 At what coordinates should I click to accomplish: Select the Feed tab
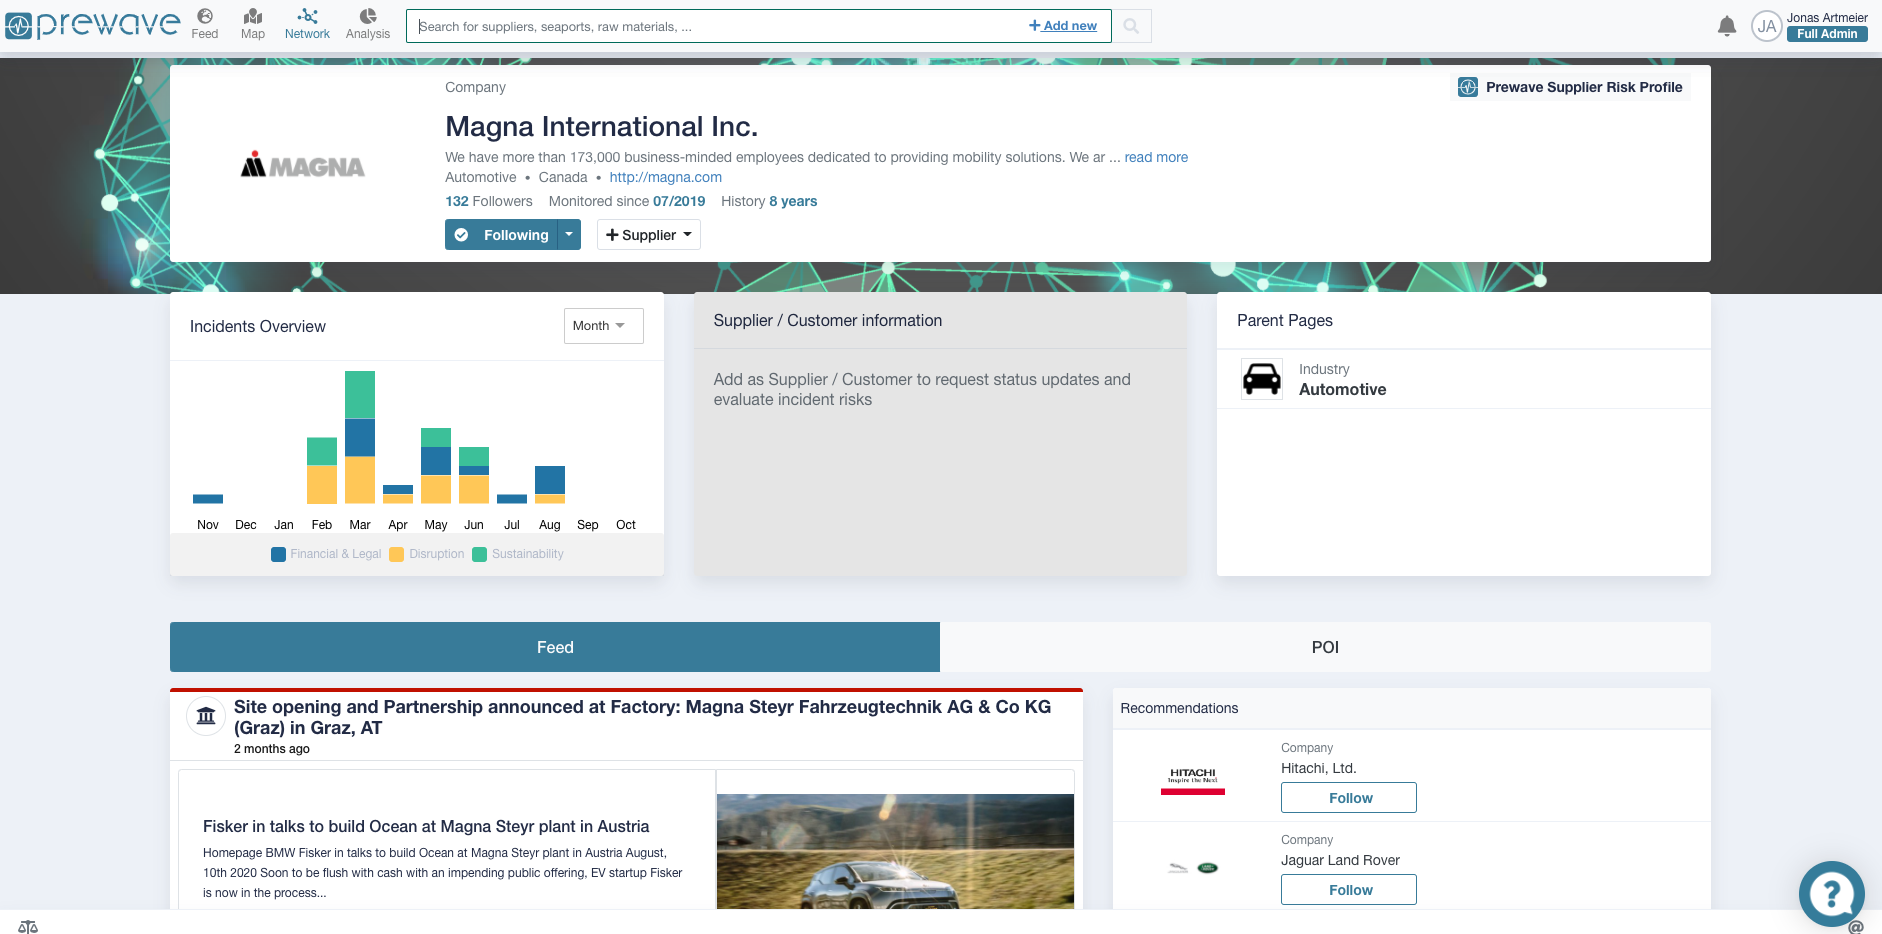[x=555, y=647]
